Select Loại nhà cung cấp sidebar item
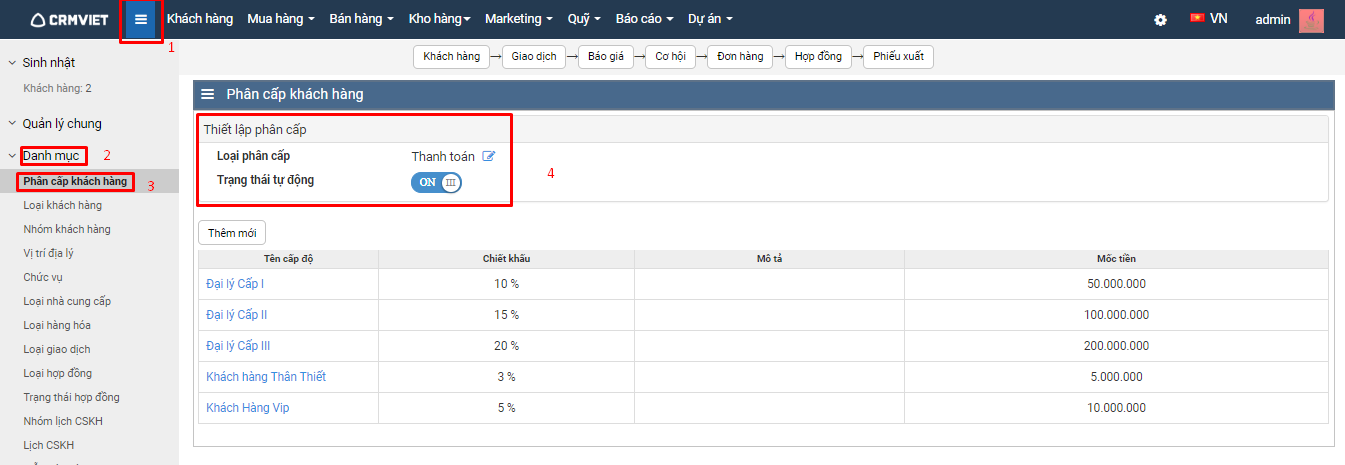This screenshot has width=1345, height=465. pos(67,301)
